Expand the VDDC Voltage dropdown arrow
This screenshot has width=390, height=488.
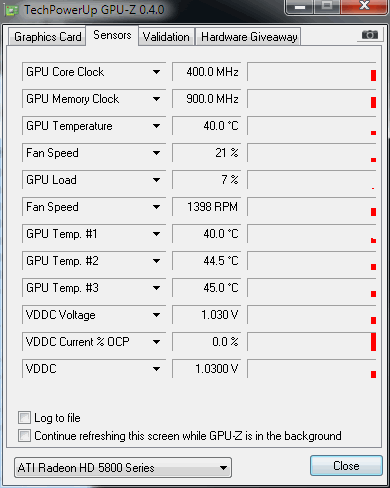click(x=156, y=315)
